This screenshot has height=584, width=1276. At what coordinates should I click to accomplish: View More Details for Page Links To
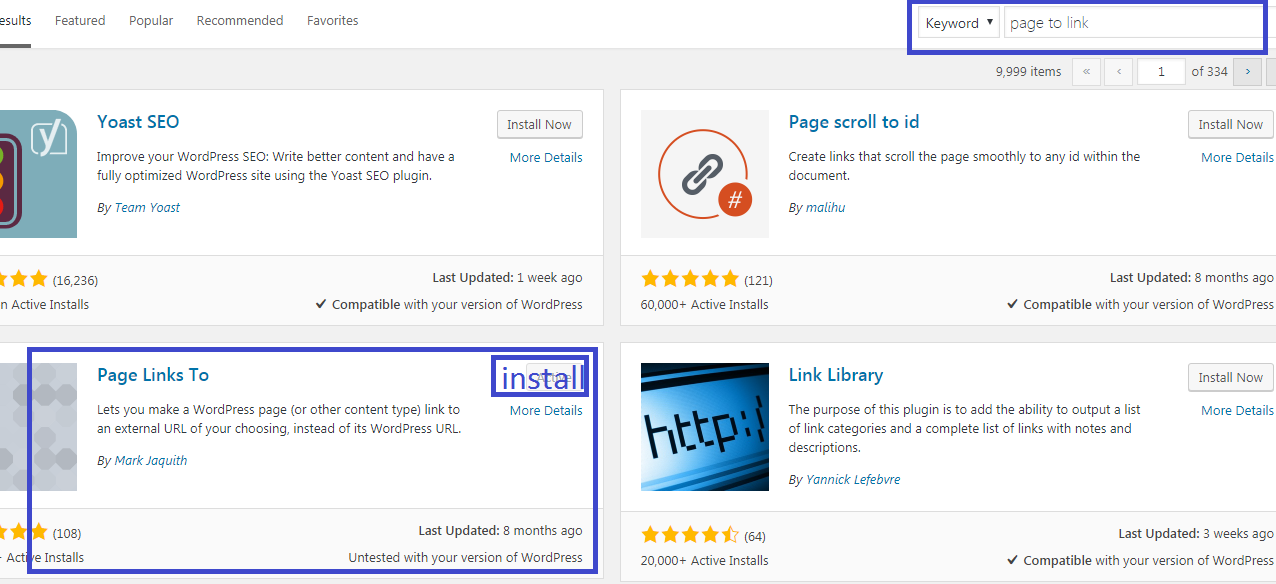click(x=545, y=410)
